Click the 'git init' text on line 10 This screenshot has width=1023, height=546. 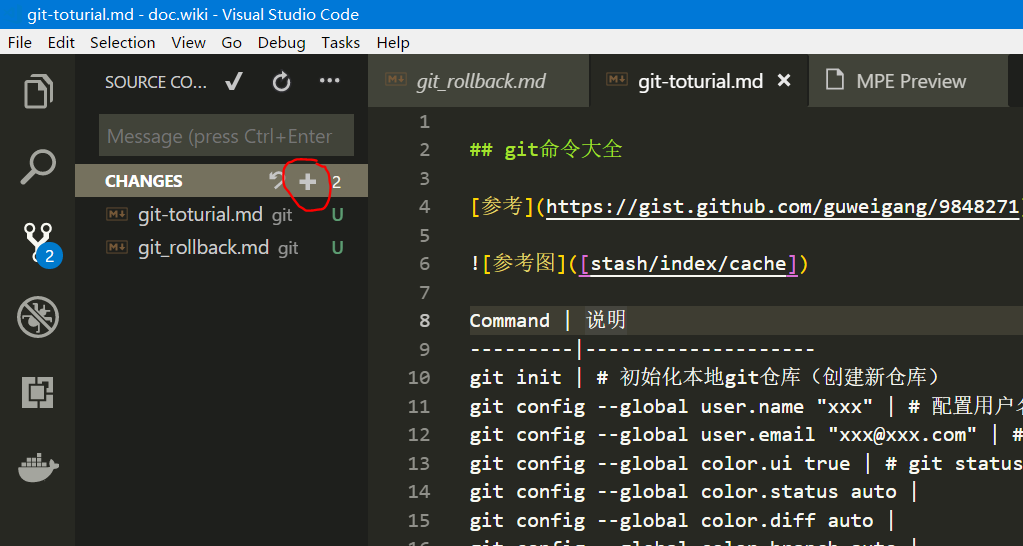coord(515,377)
